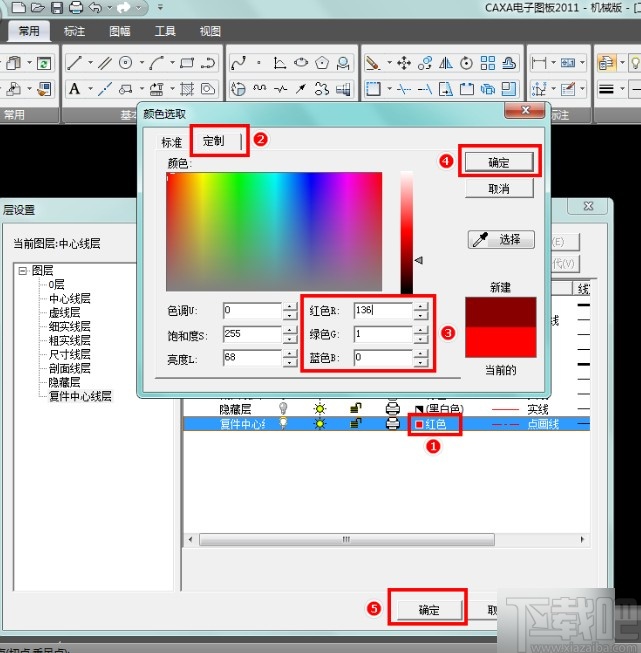This screenshot has height=653, width=641.
Task: Select the Arc drawing tool
Action: [157, 63]
